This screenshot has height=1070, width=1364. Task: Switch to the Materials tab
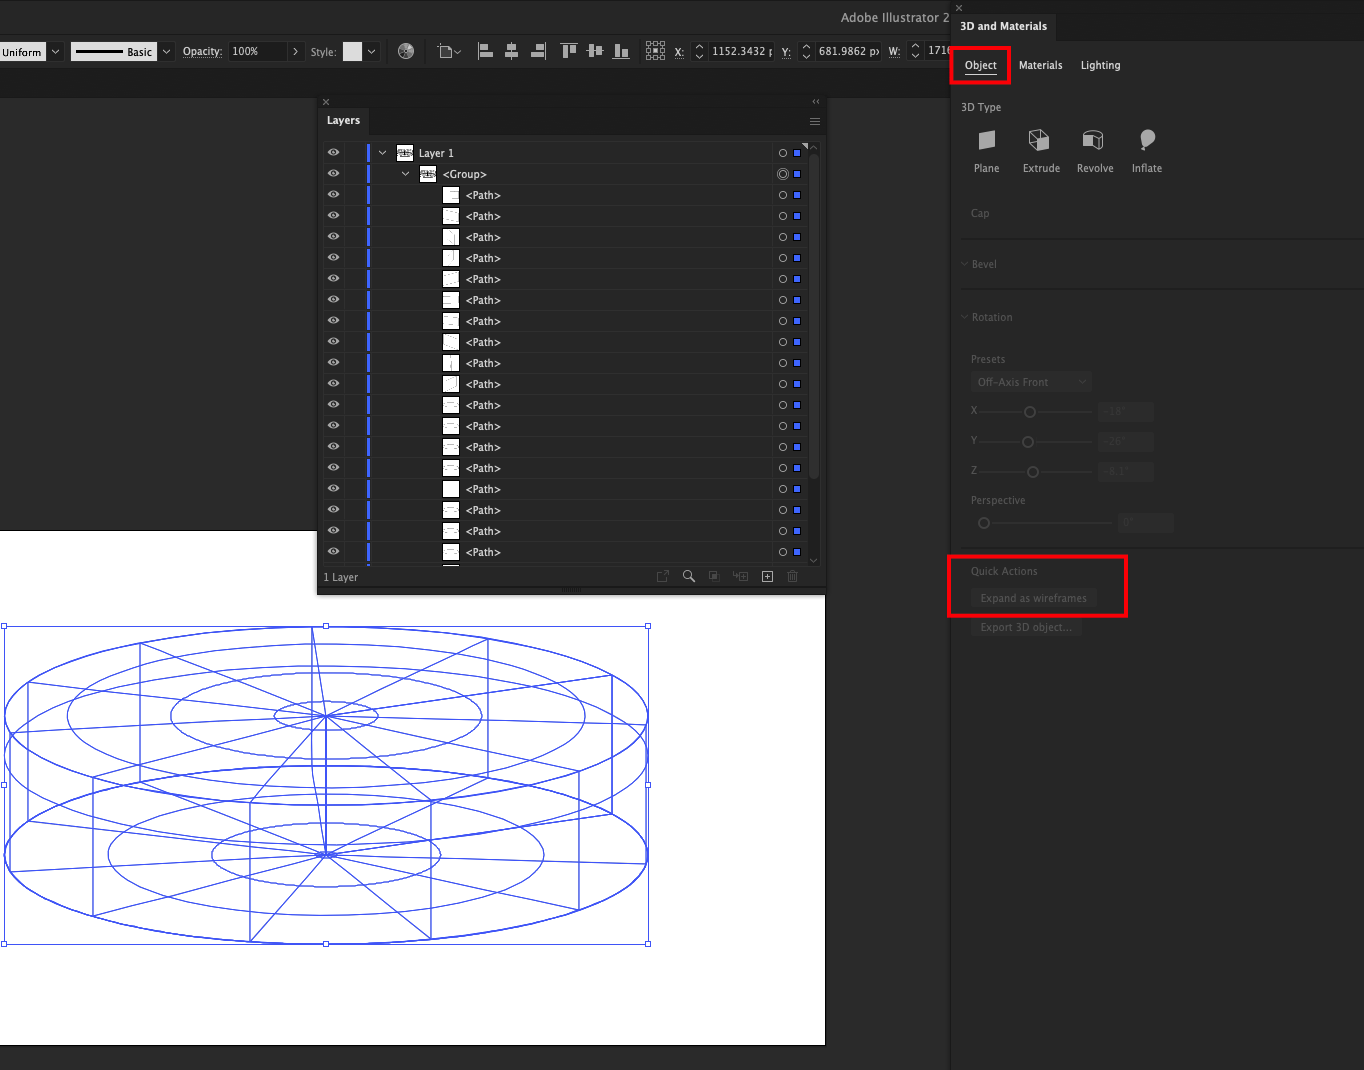point(1040,65)
